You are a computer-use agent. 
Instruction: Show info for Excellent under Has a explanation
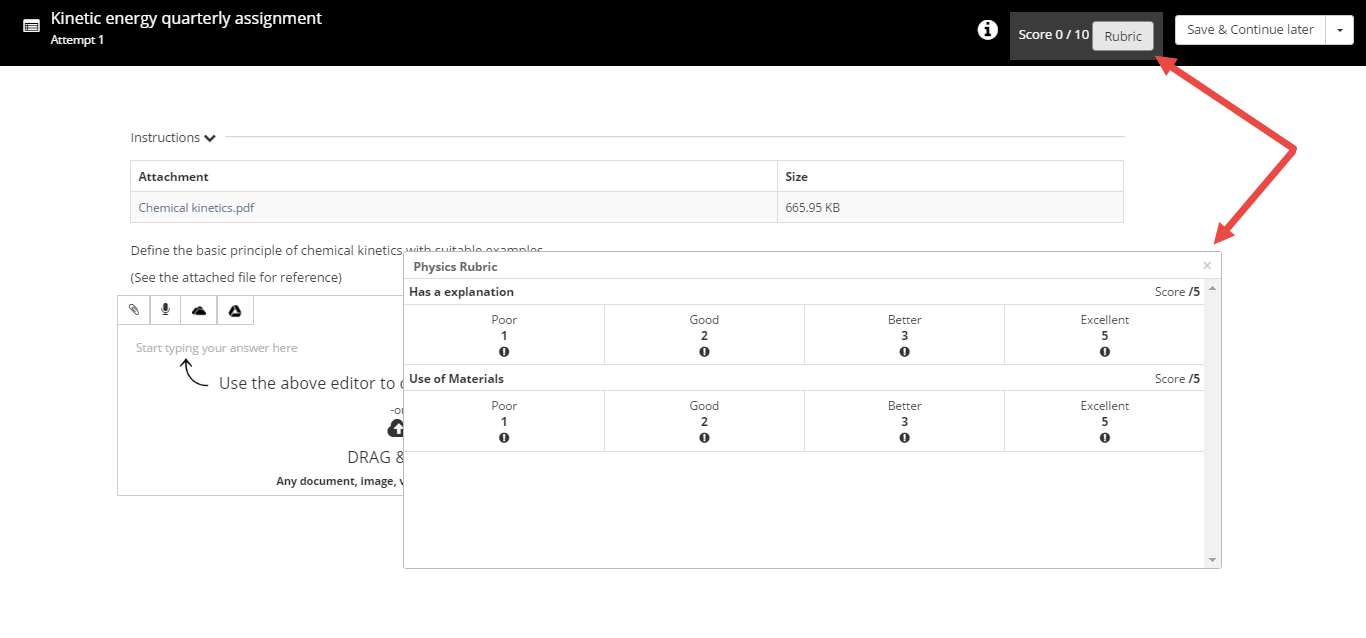(x=1104, y=352)
